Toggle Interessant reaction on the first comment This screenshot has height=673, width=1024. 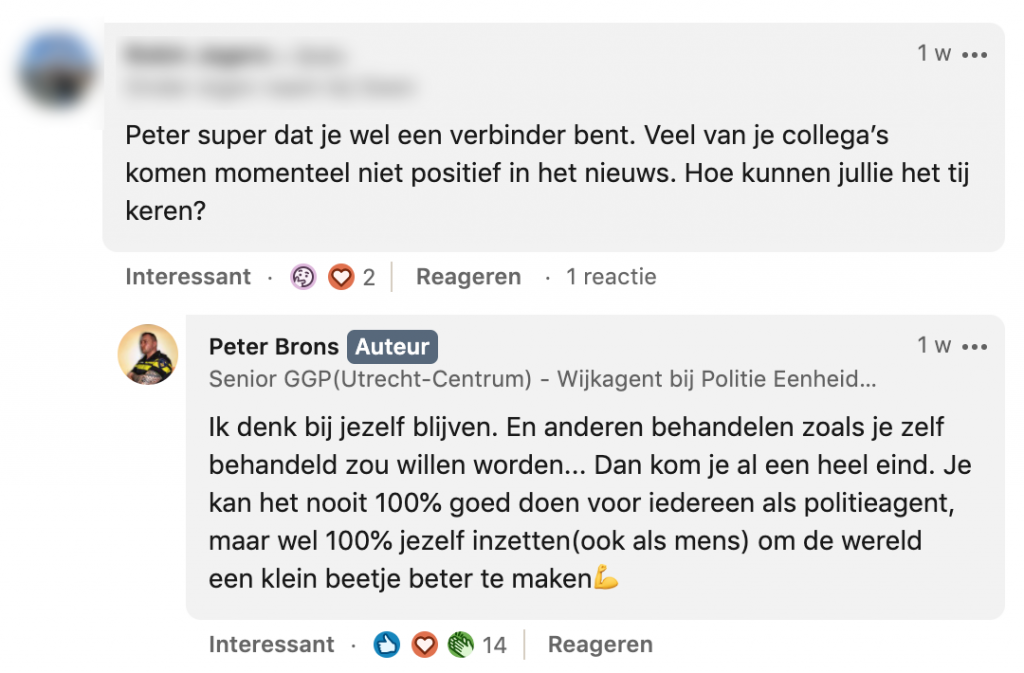(x=188, y=277)
